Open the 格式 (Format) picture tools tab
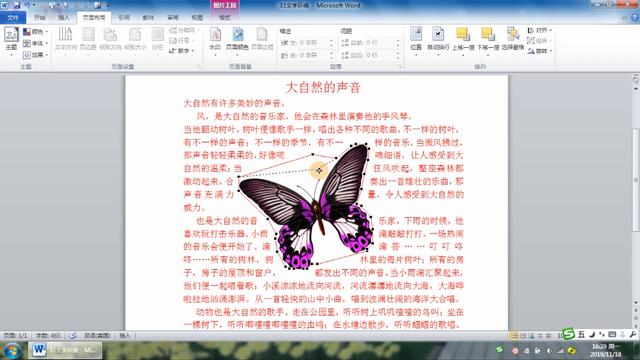Viewport: 640px width, 360px height. [224, 18]
